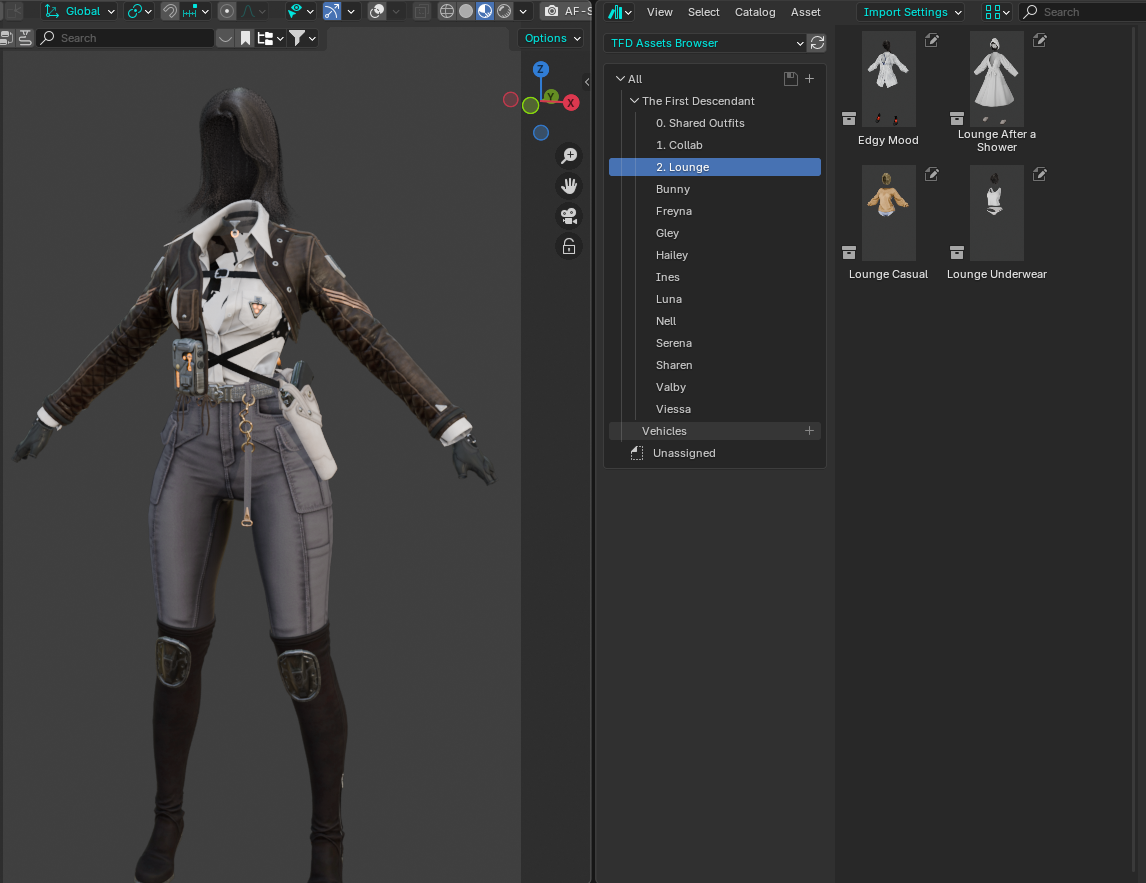The width and height of the screenshot is (1146, 883).
Task: Open the View menu in asset browser
Action: [659, 12]
